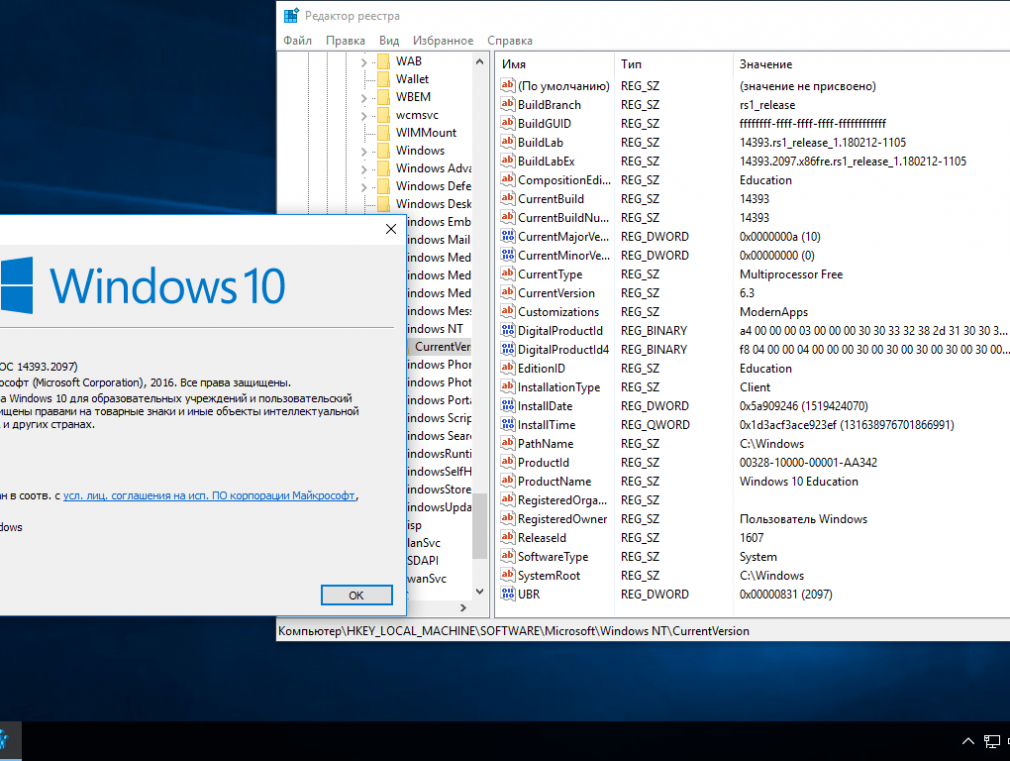This screenshot has height=761, width=1010.
Task: Select the BuildLab value icon
Action: [x=508, y=141]
